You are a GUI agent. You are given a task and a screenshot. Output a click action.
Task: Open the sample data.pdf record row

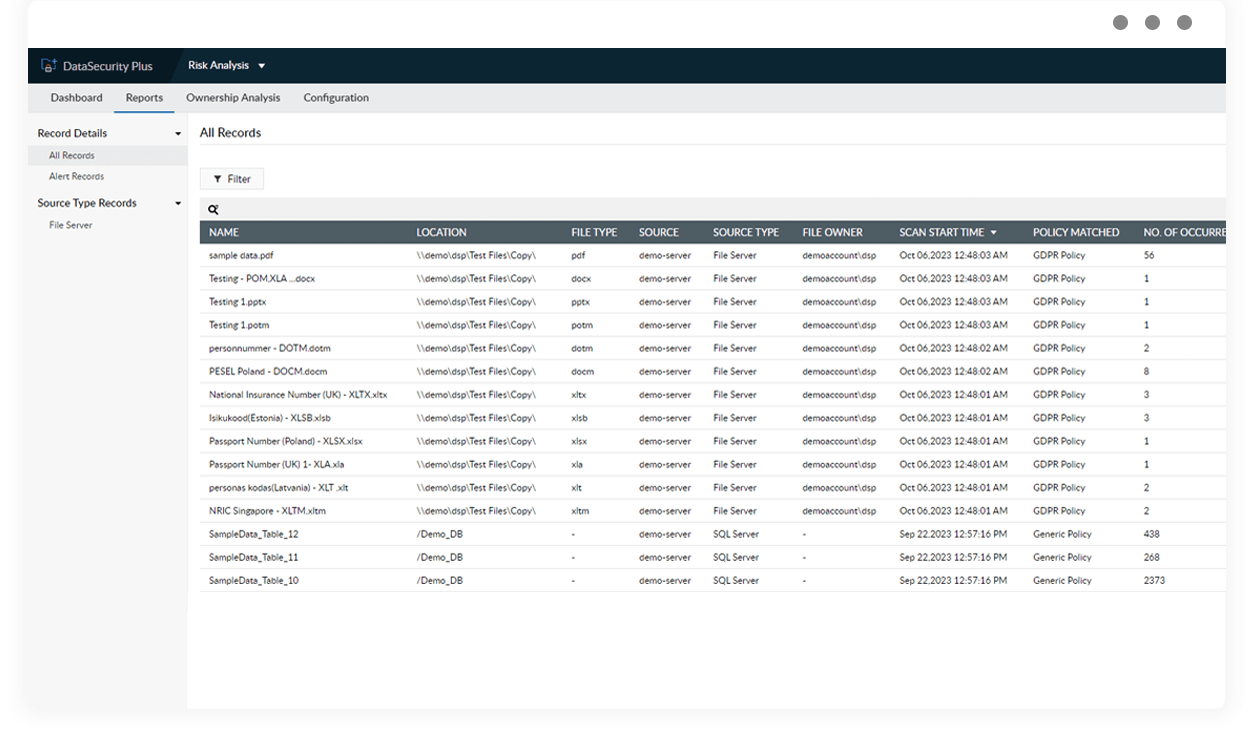[244, 255]
